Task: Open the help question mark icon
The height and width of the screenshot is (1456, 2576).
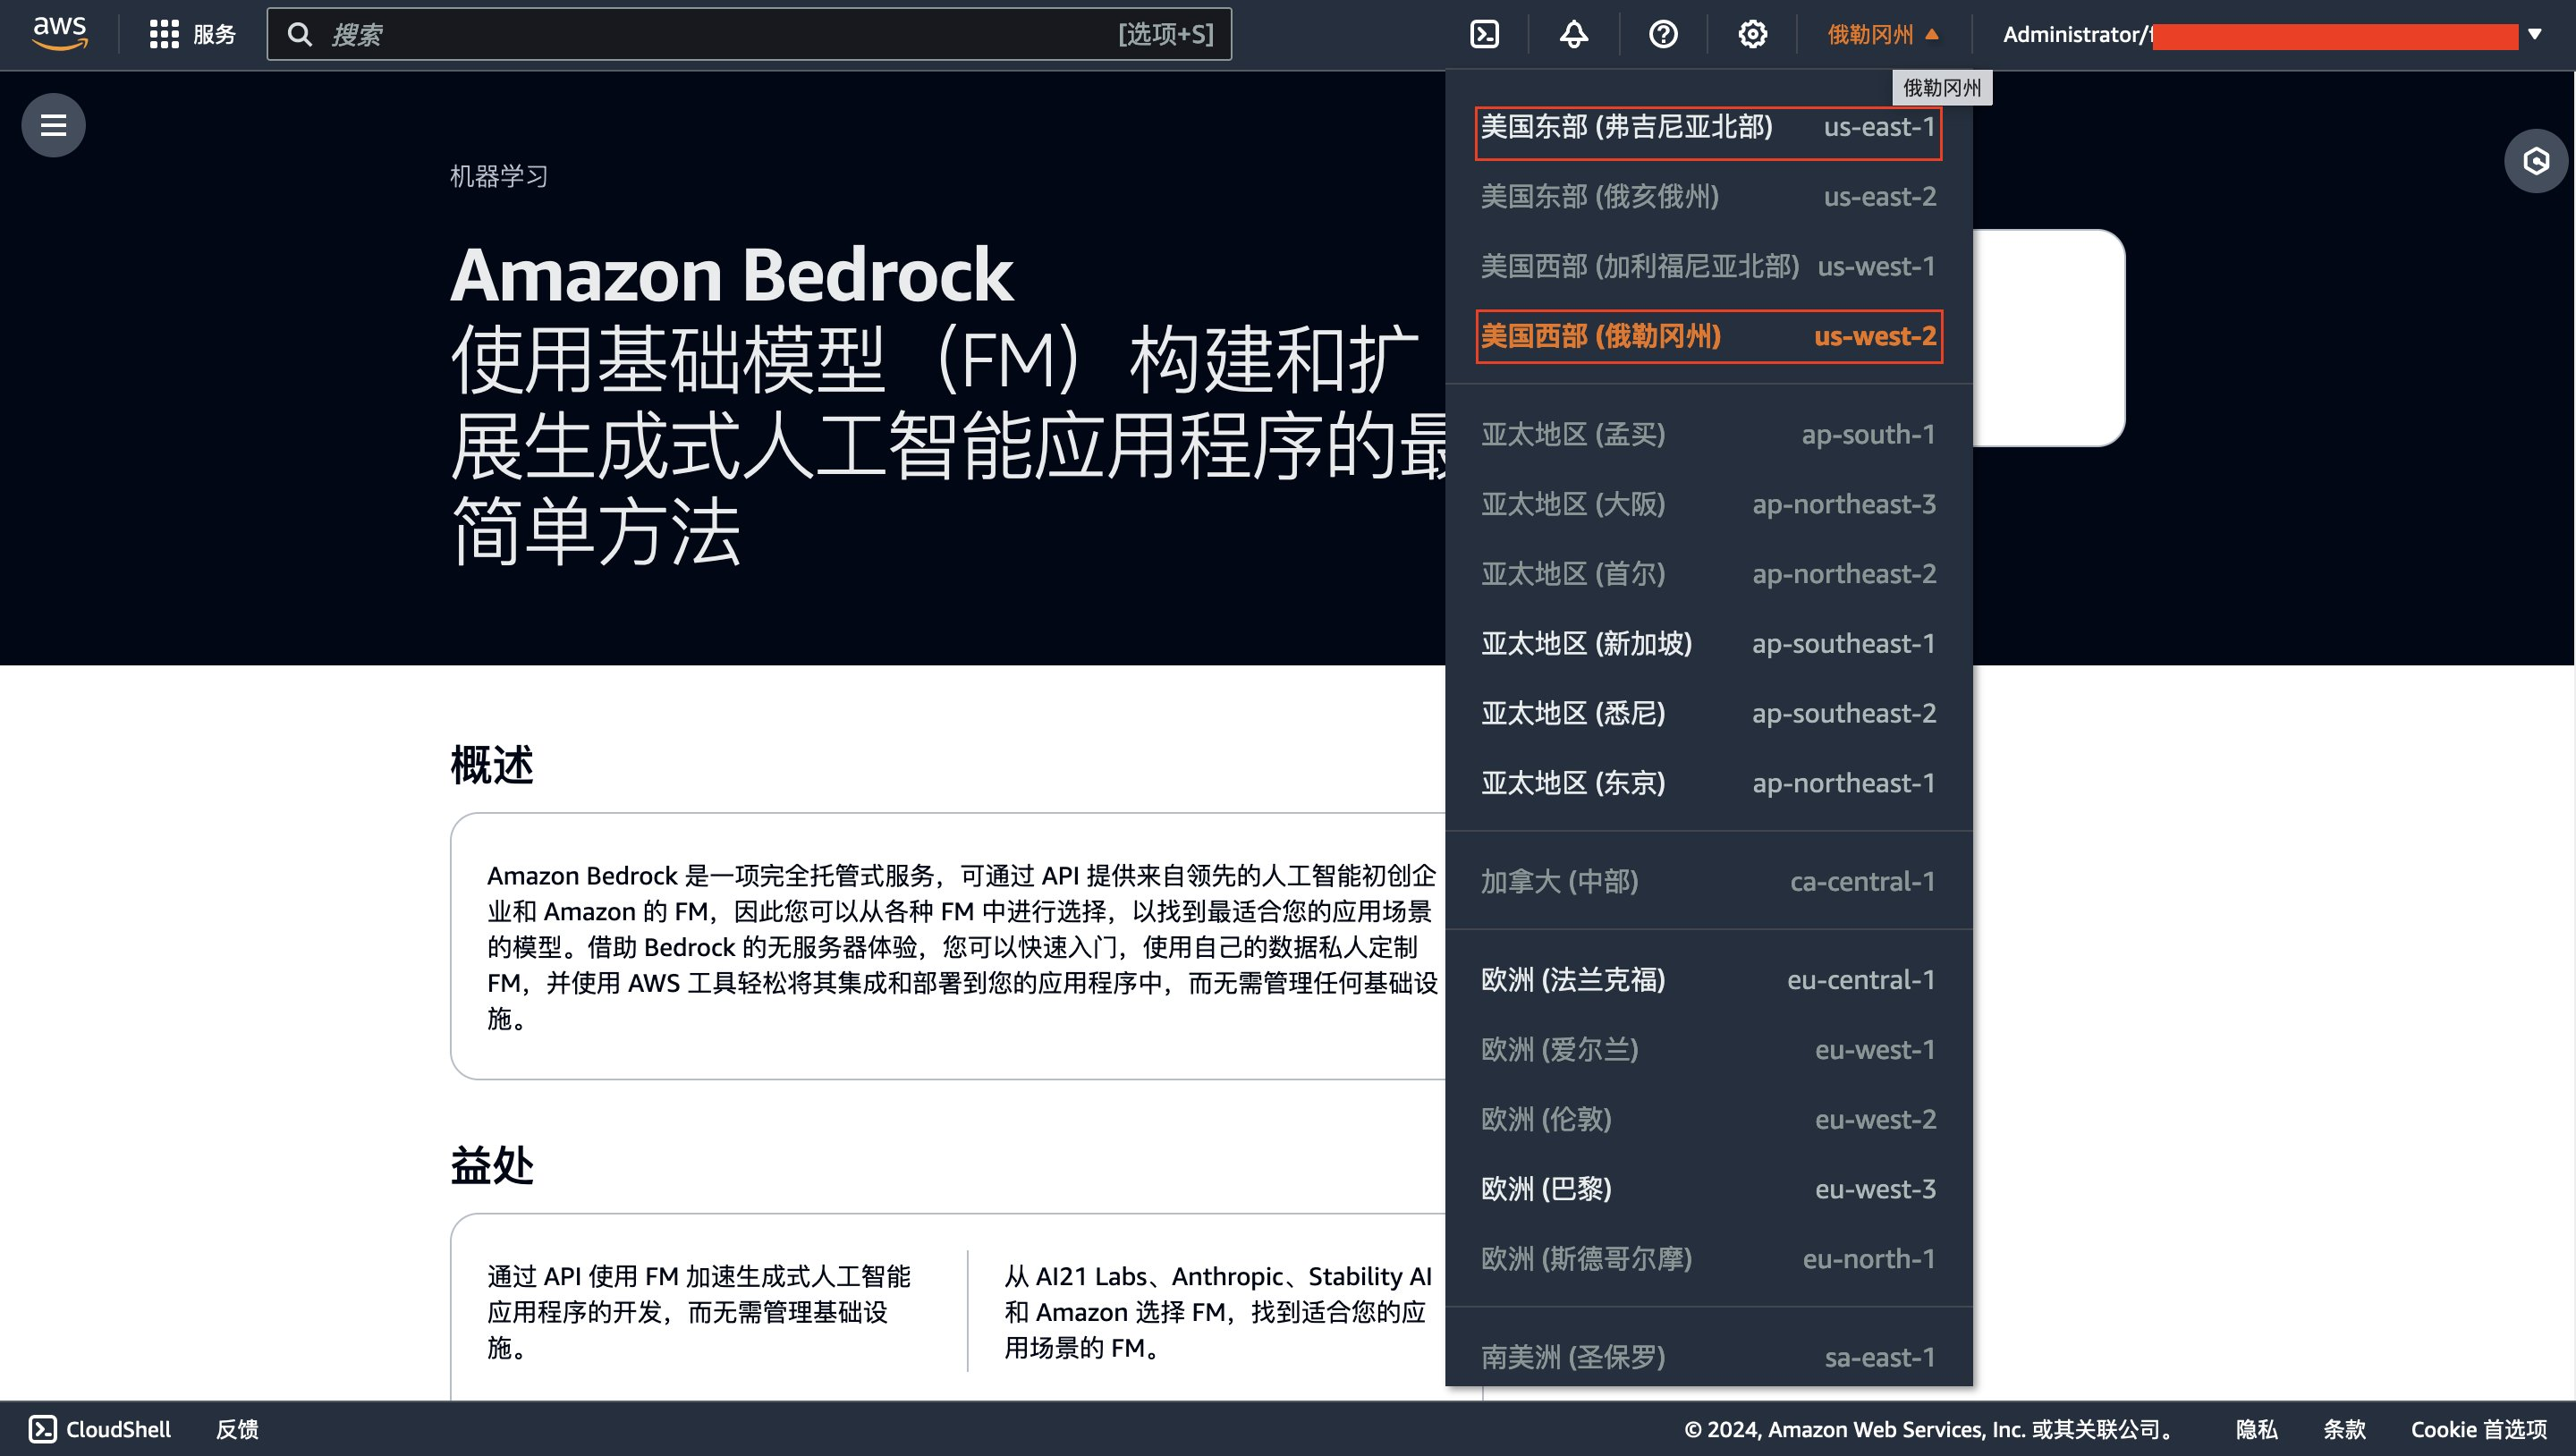Action: click(x=1662, y=34)
